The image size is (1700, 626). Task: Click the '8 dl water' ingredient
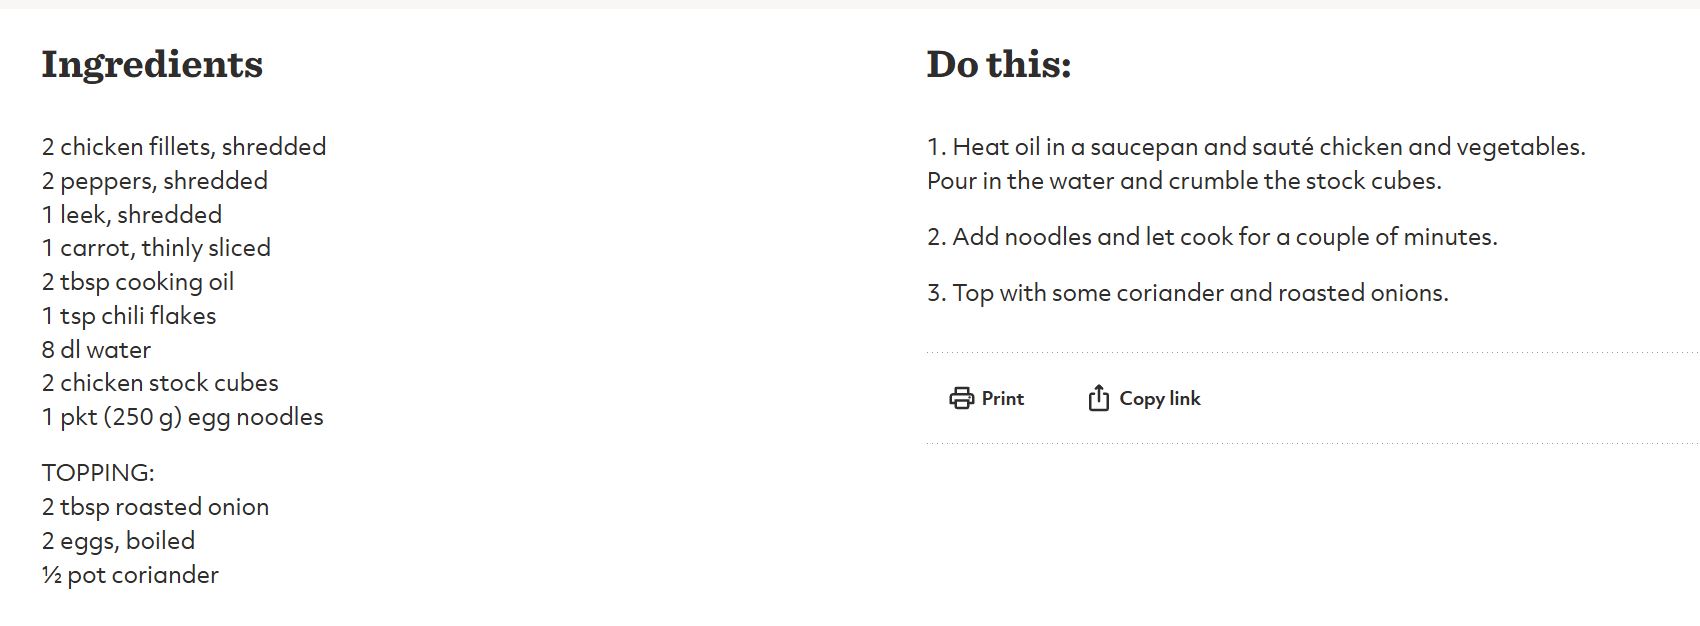tap(96, 350)
